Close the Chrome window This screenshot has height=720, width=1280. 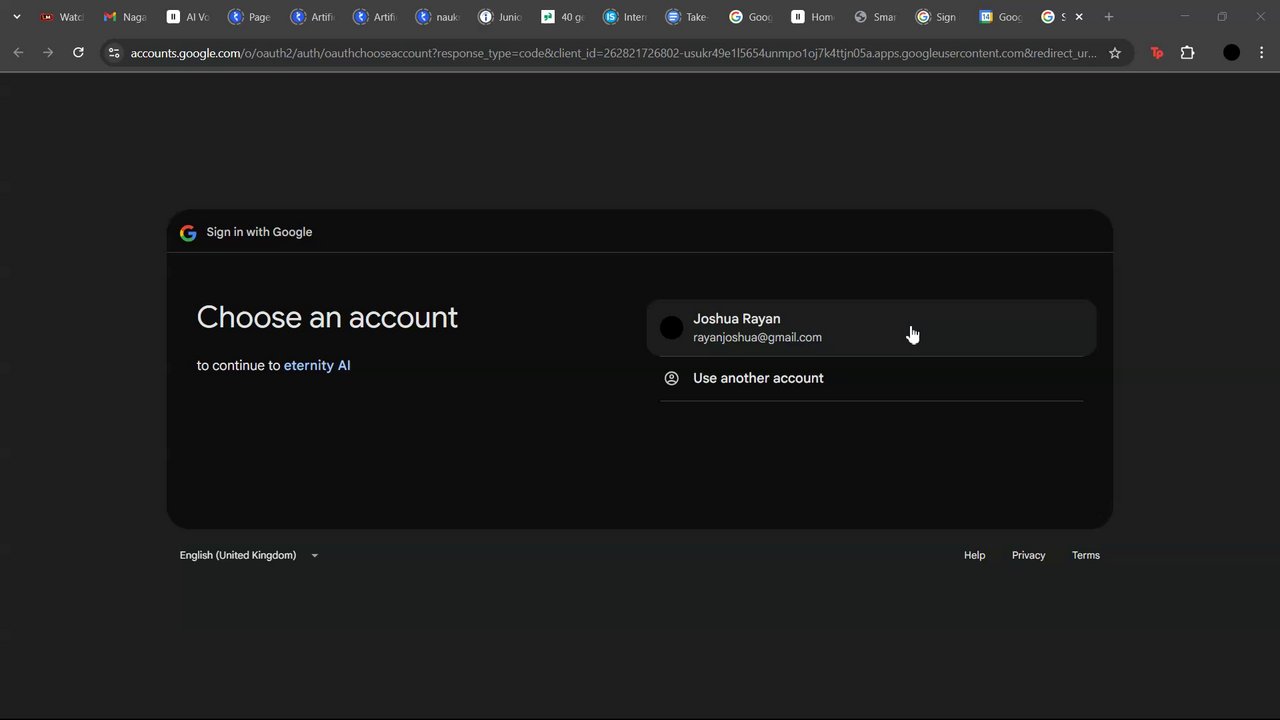point(1260,17)
